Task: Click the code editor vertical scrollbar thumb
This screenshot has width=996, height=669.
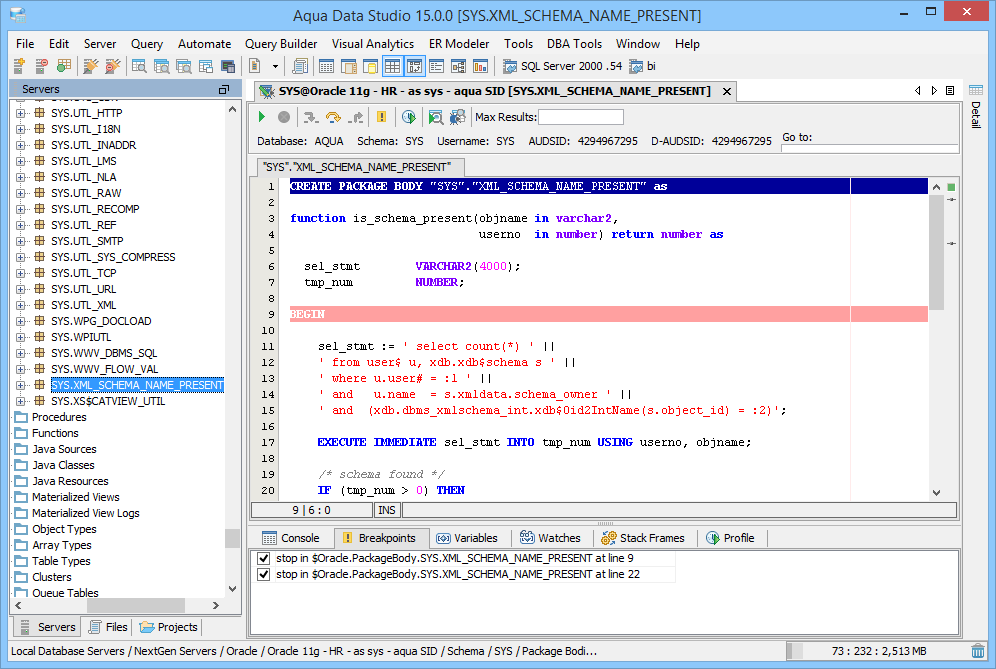Action: point(936,252)
